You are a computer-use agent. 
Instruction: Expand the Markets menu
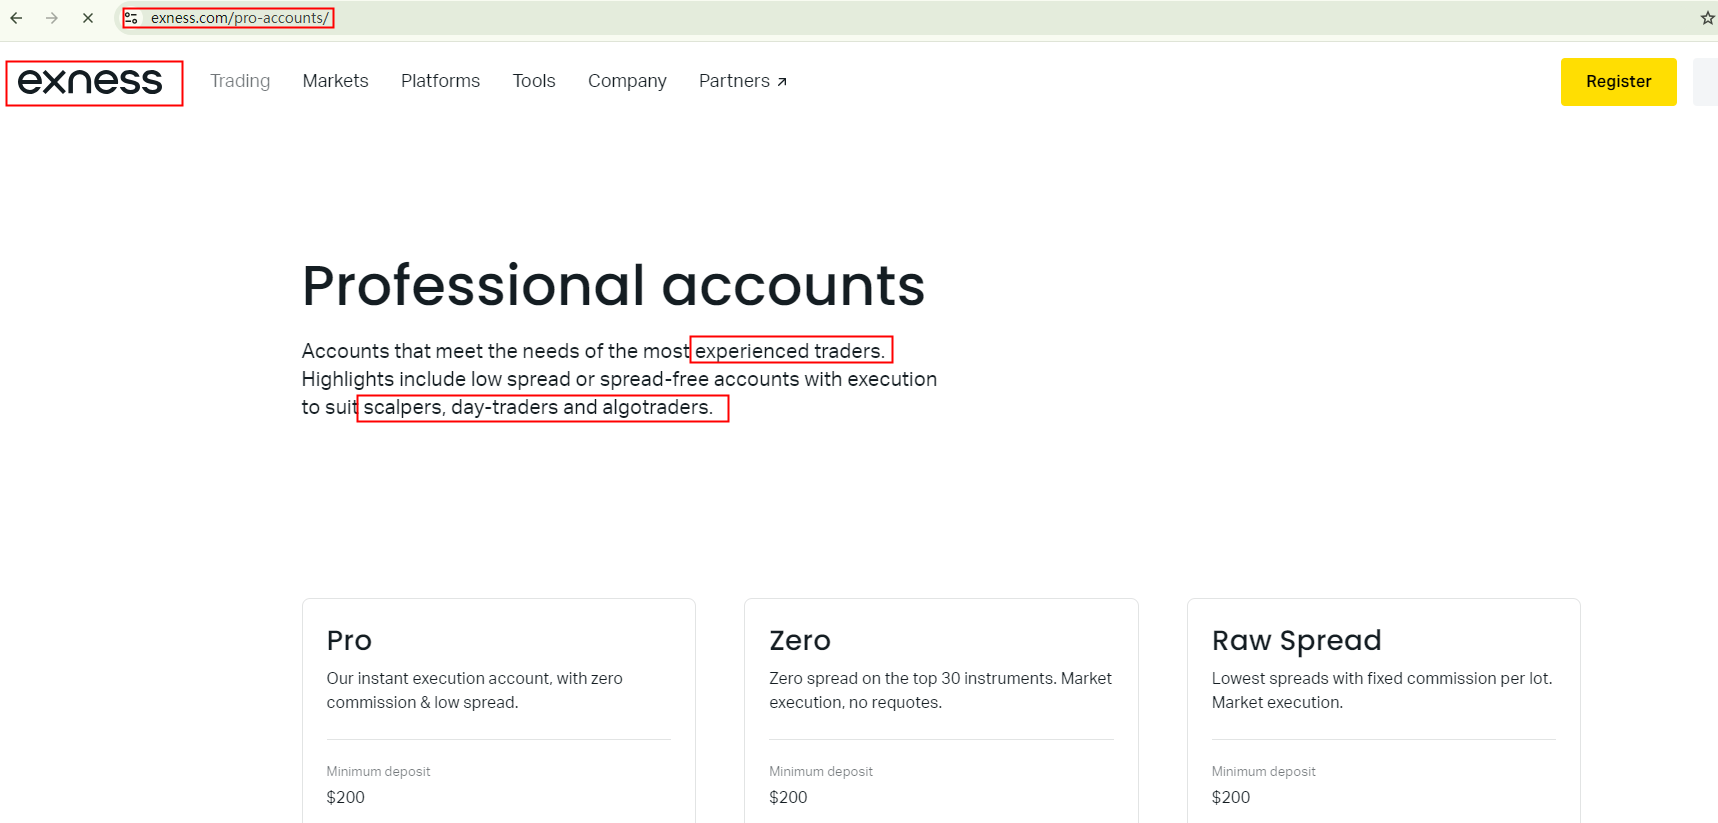click(x=335, y=81)
